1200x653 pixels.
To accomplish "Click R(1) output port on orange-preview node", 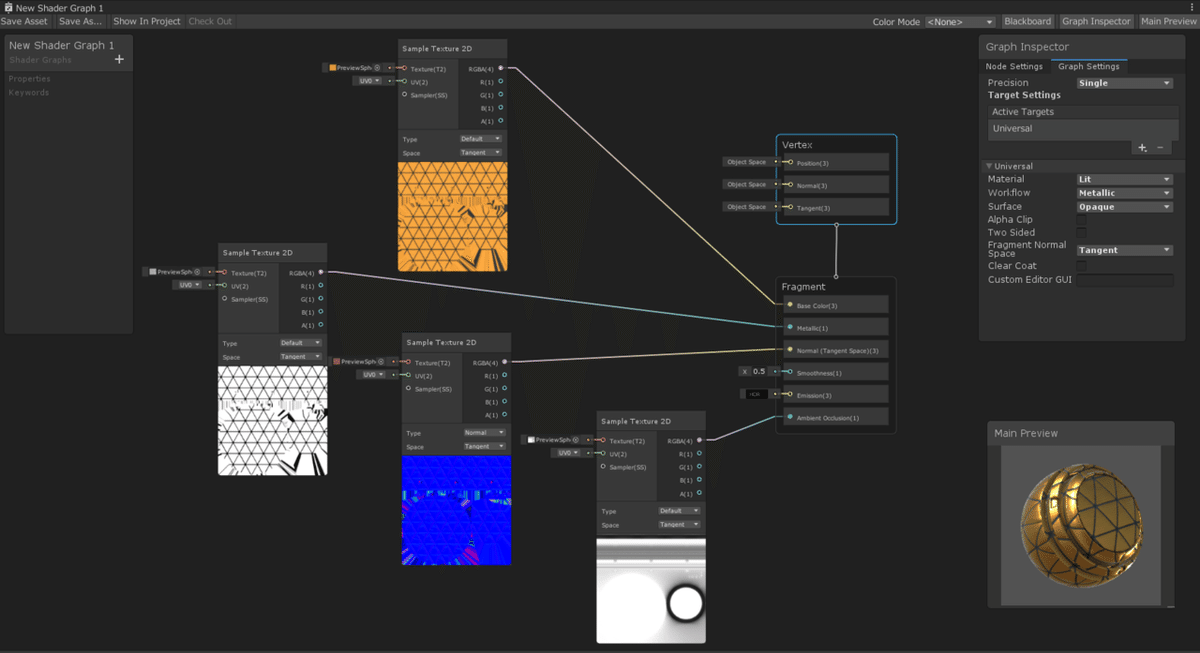I will click(x=500, y=82).
